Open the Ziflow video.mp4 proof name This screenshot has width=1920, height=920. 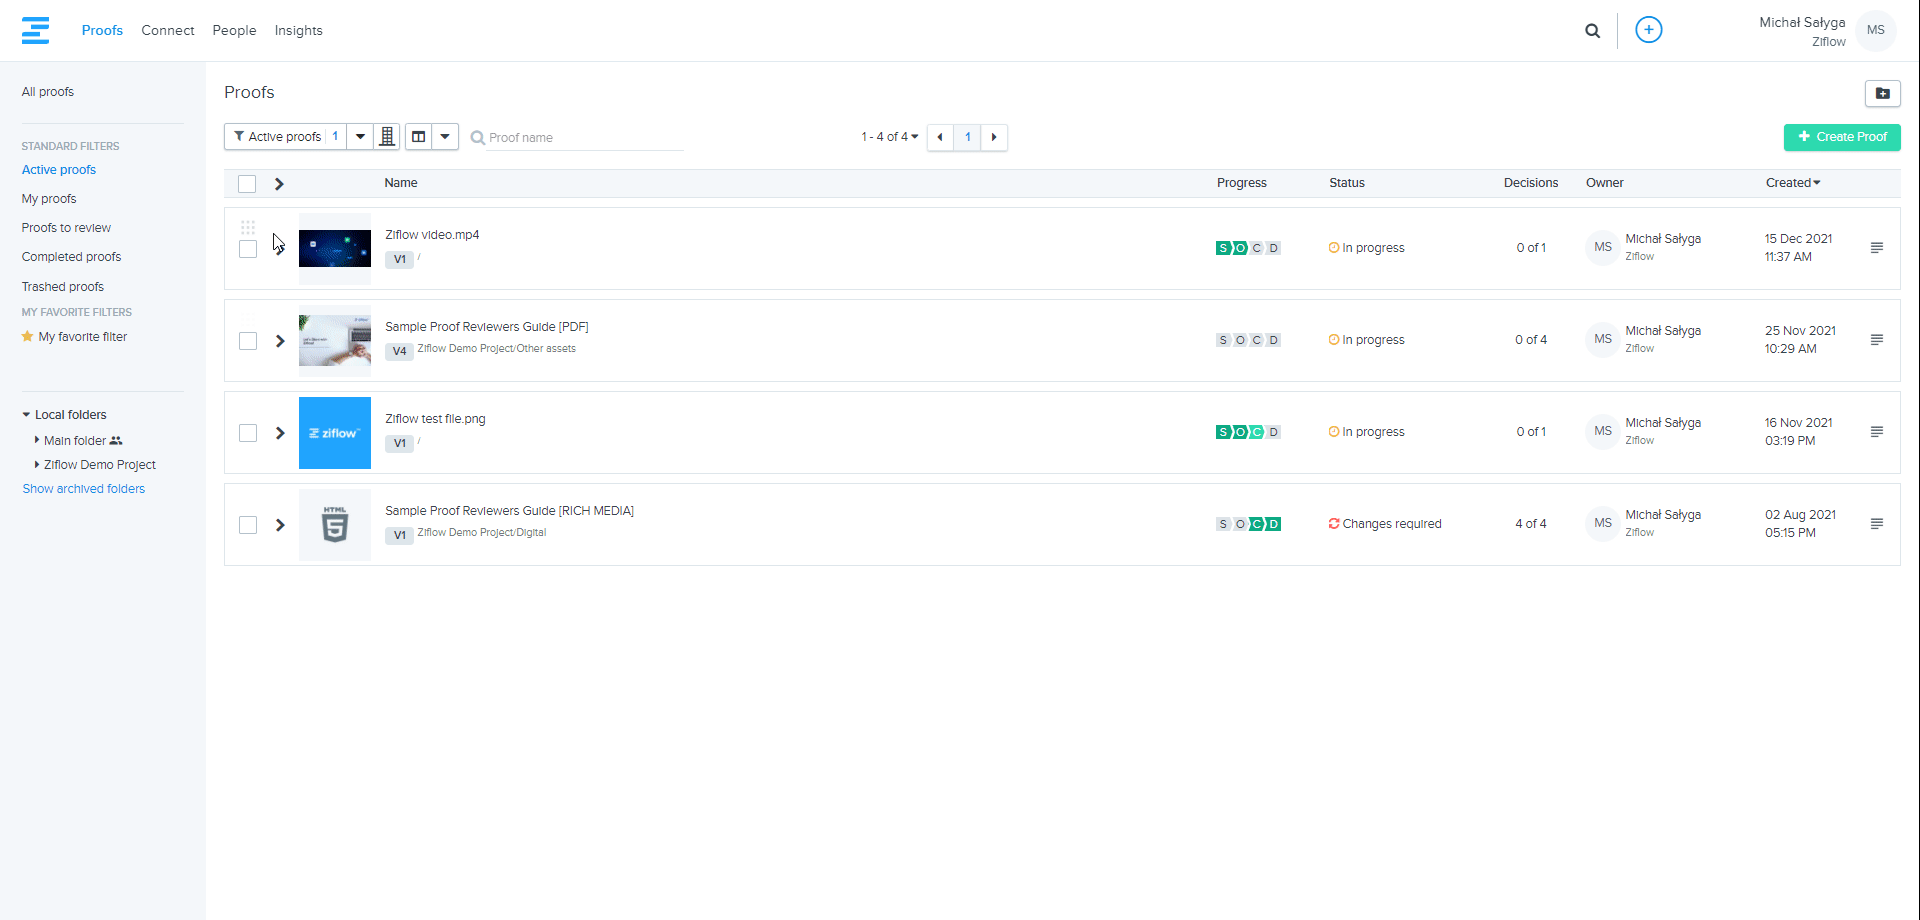click(x=432, y=235)
